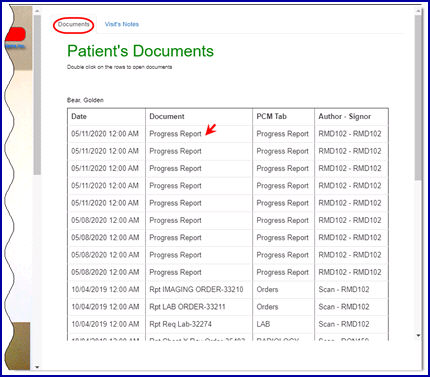Click the right vertical scrollbar thumb
This screenshot has height=377, width=430.
418,98
